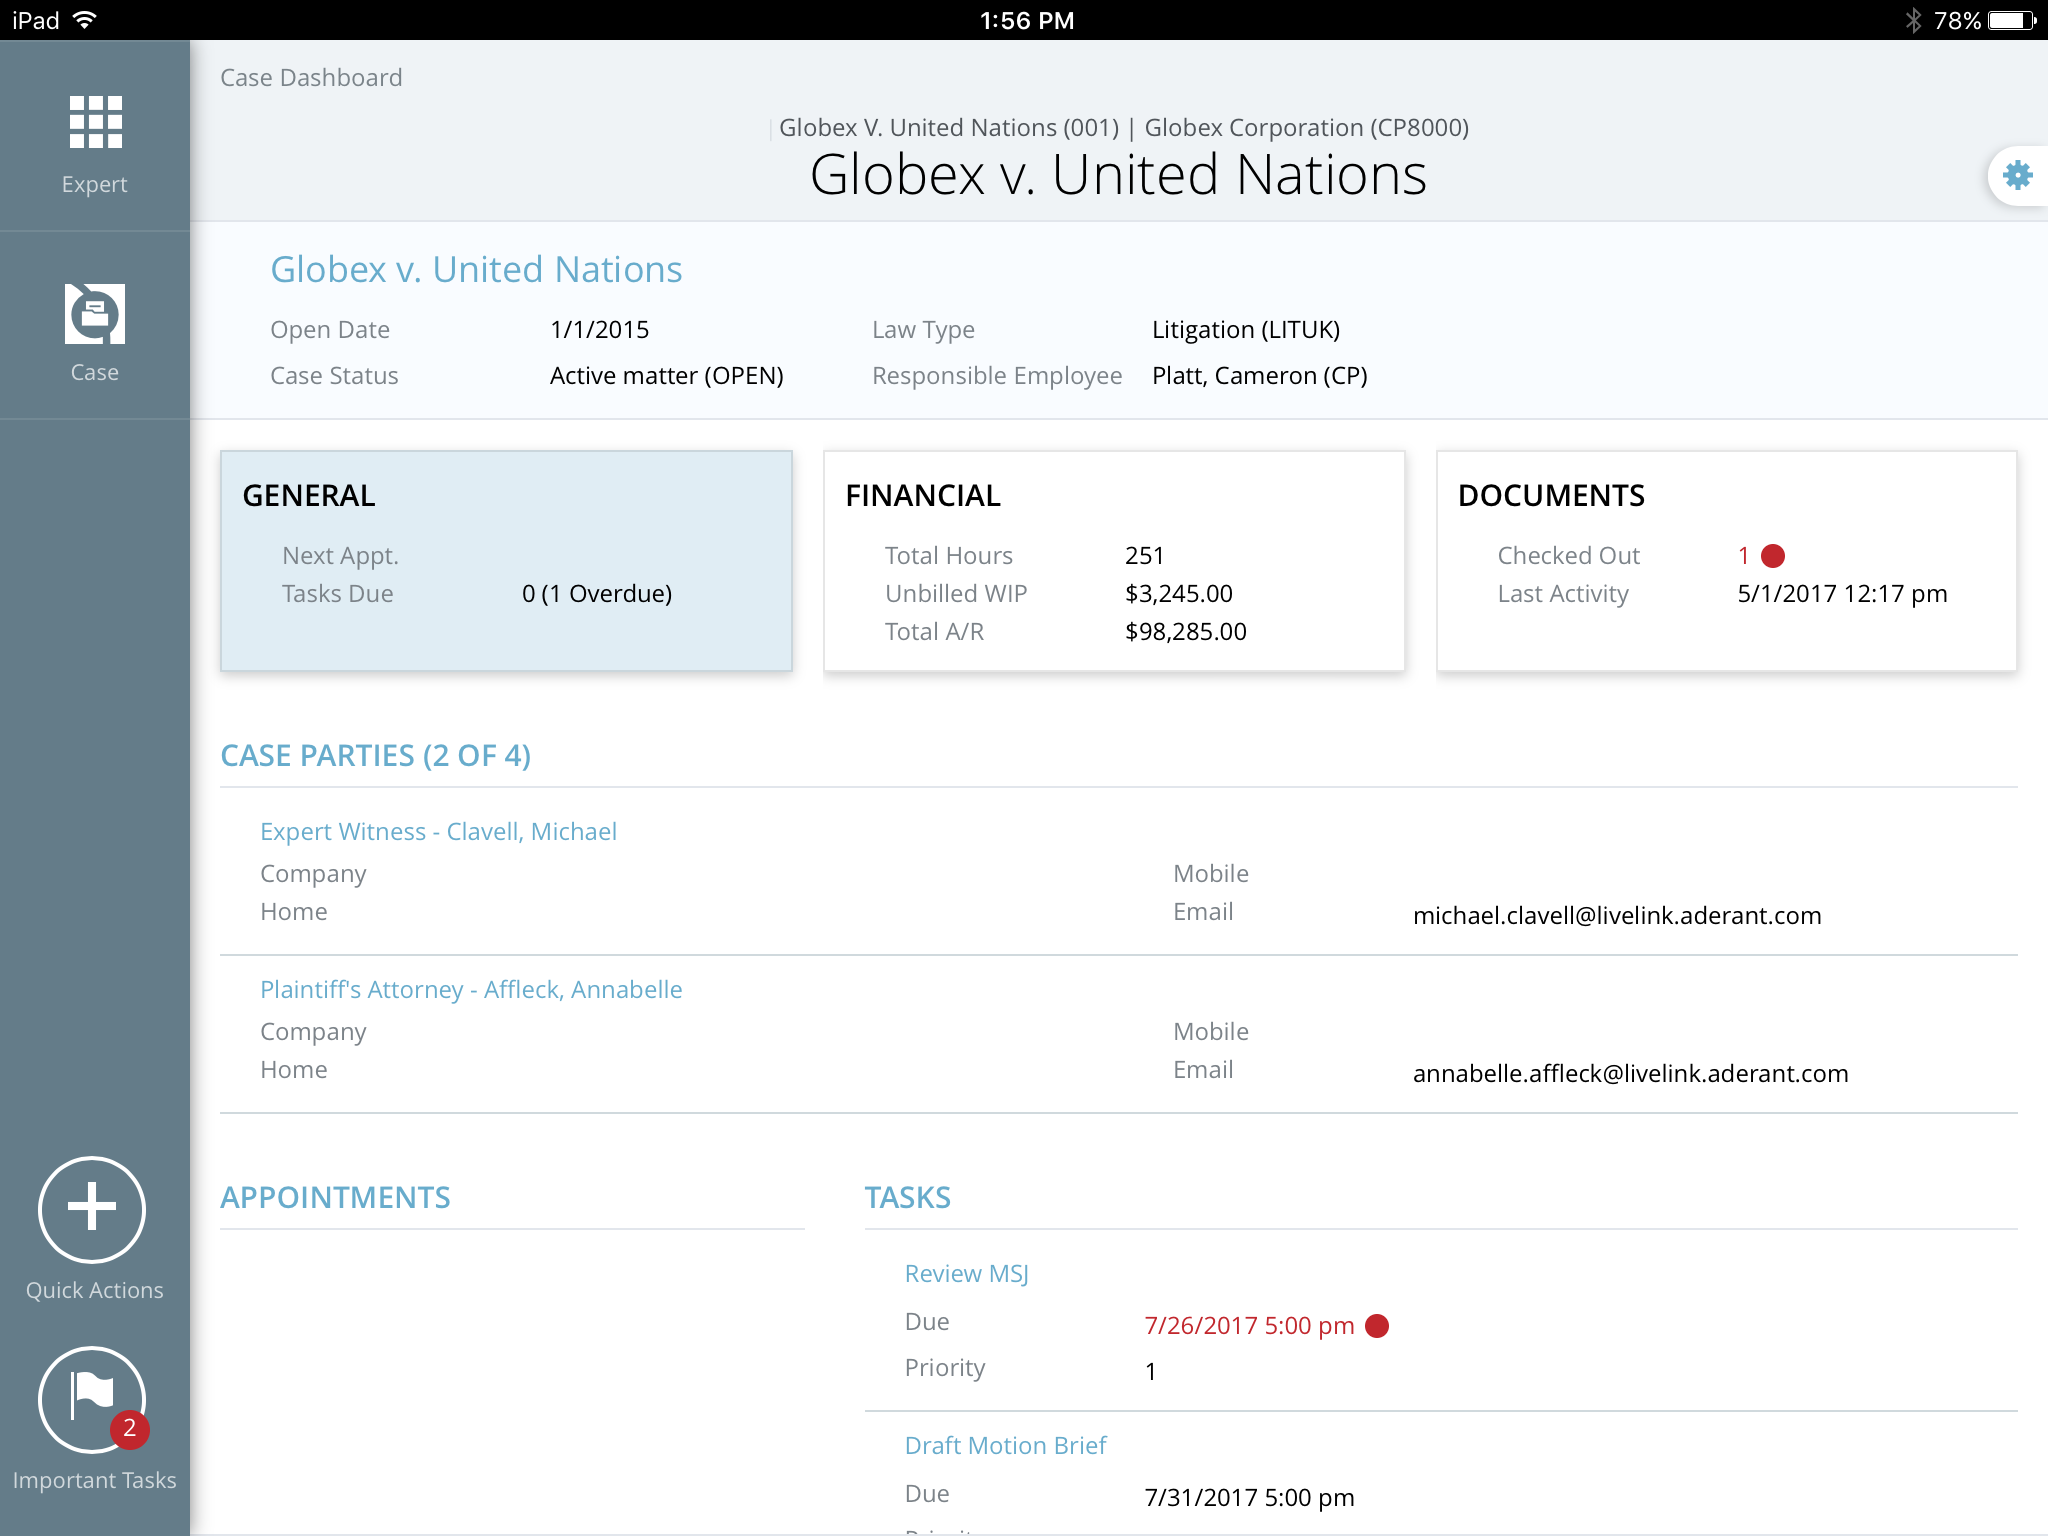Open Expert Witness Clavell, Michael link

pyautogui.click(x=438, y=832)
